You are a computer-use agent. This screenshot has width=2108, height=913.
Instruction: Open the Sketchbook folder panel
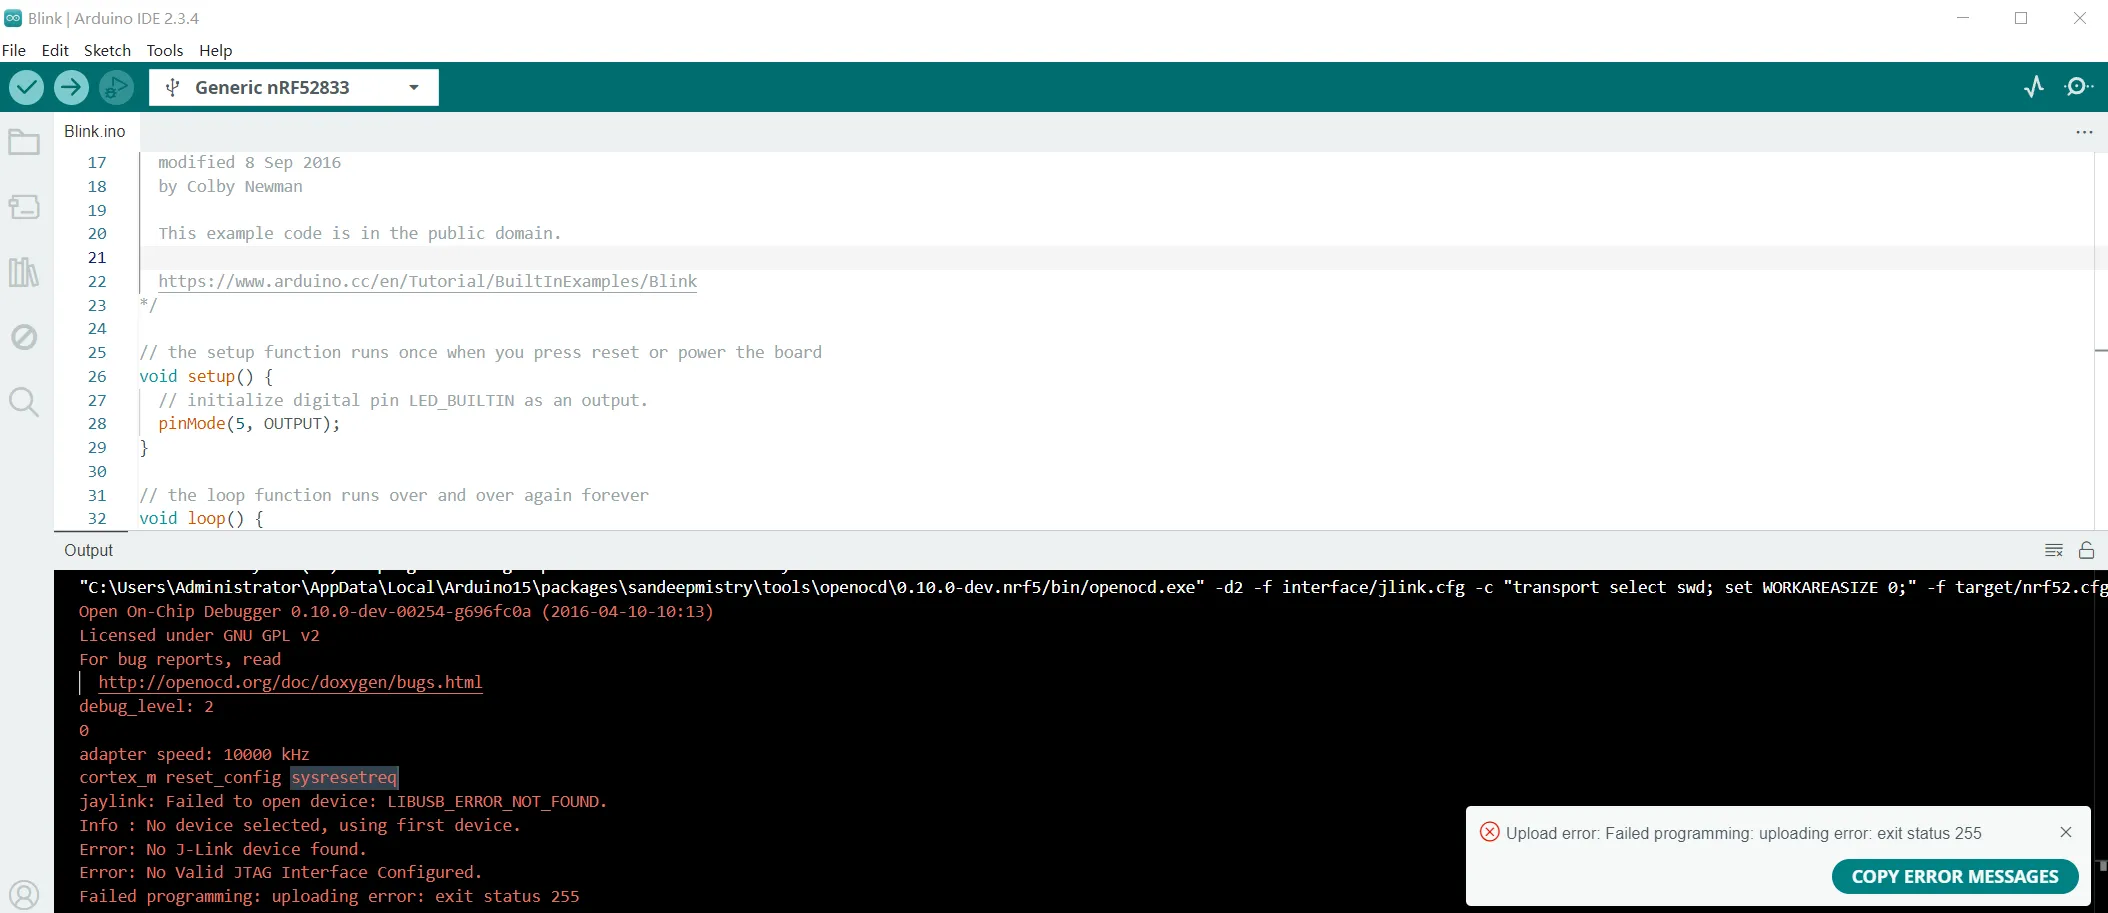pos(24,143)
